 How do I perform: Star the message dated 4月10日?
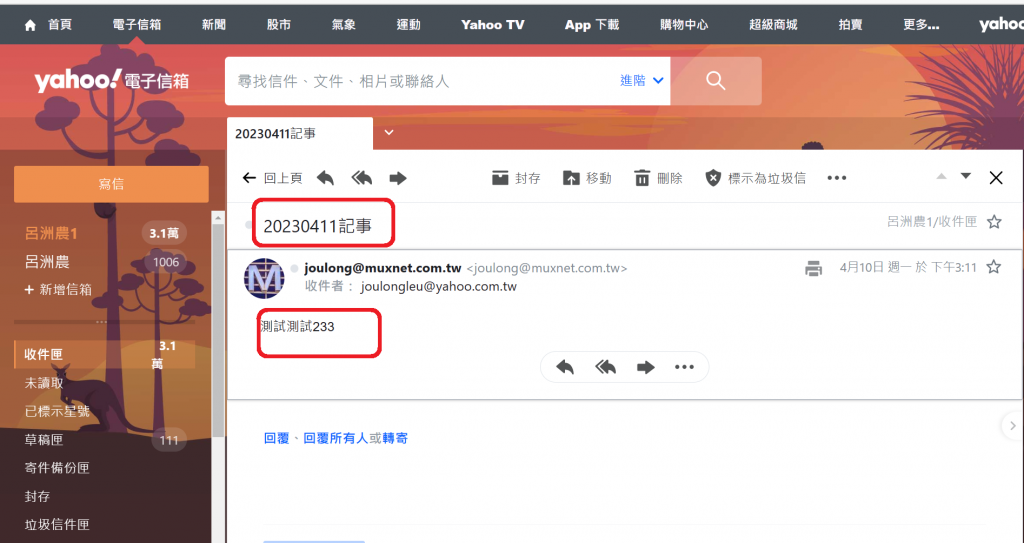click(x=993, y=267)
